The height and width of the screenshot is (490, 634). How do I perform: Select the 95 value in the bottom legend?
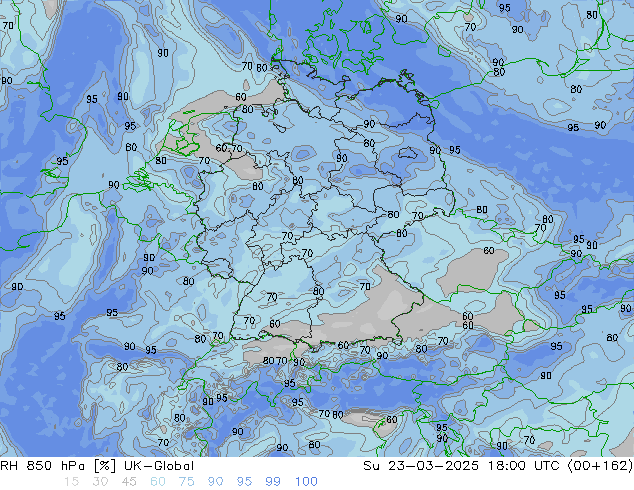244,482
